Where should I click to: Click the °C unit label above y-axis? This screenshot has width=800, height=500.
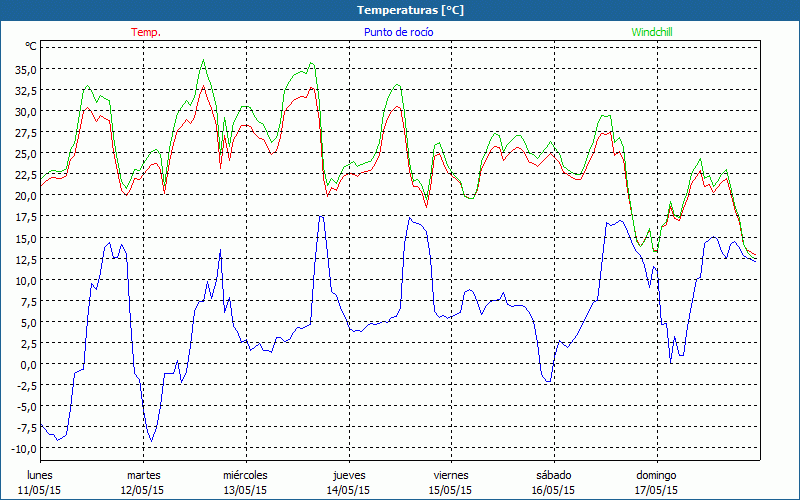31,46
